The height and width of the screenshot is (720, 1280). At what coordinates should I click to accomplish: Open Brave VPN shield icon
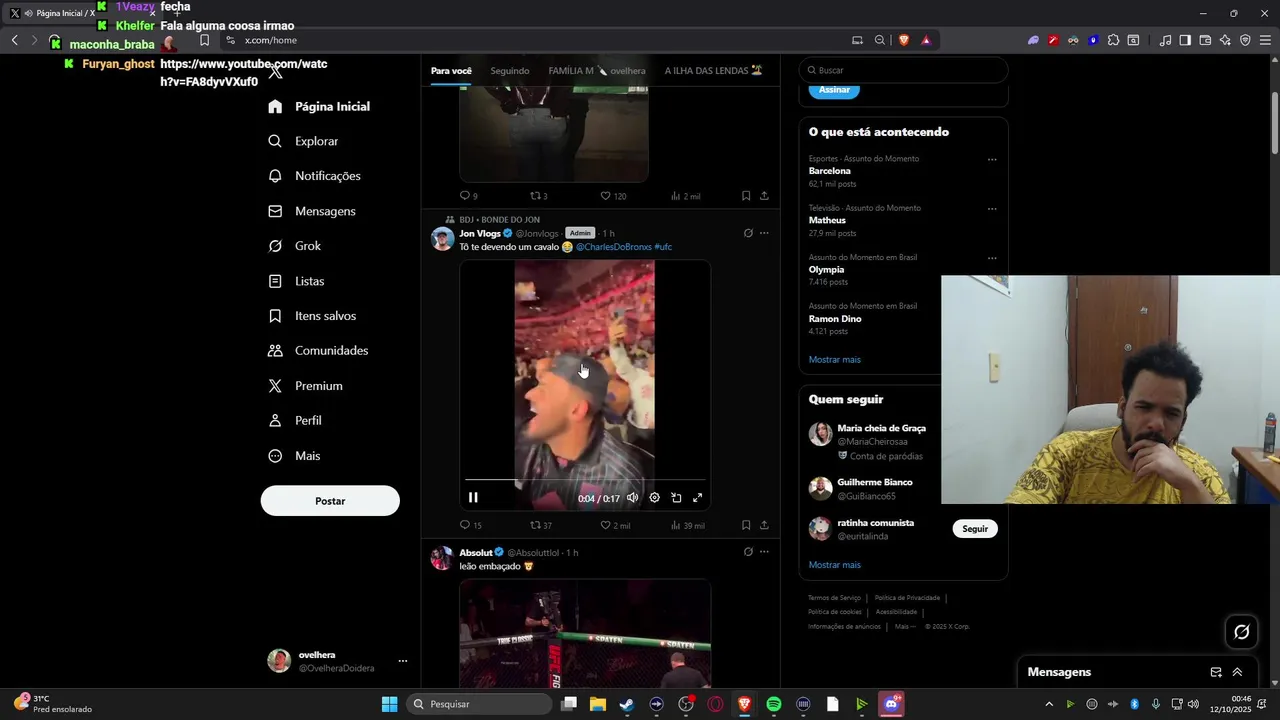[1245, 40]
